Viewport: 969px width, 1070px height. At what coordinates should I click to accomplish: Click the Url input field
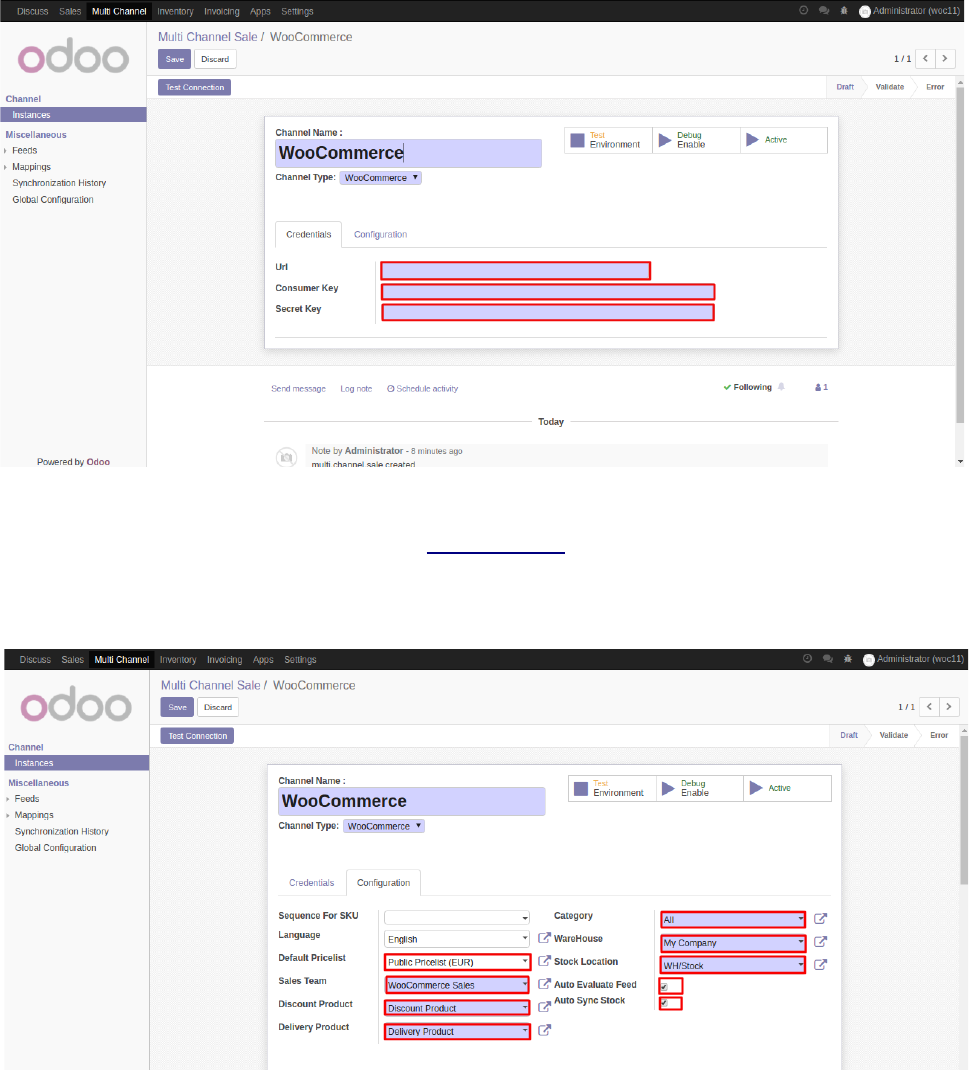[515, 270]
